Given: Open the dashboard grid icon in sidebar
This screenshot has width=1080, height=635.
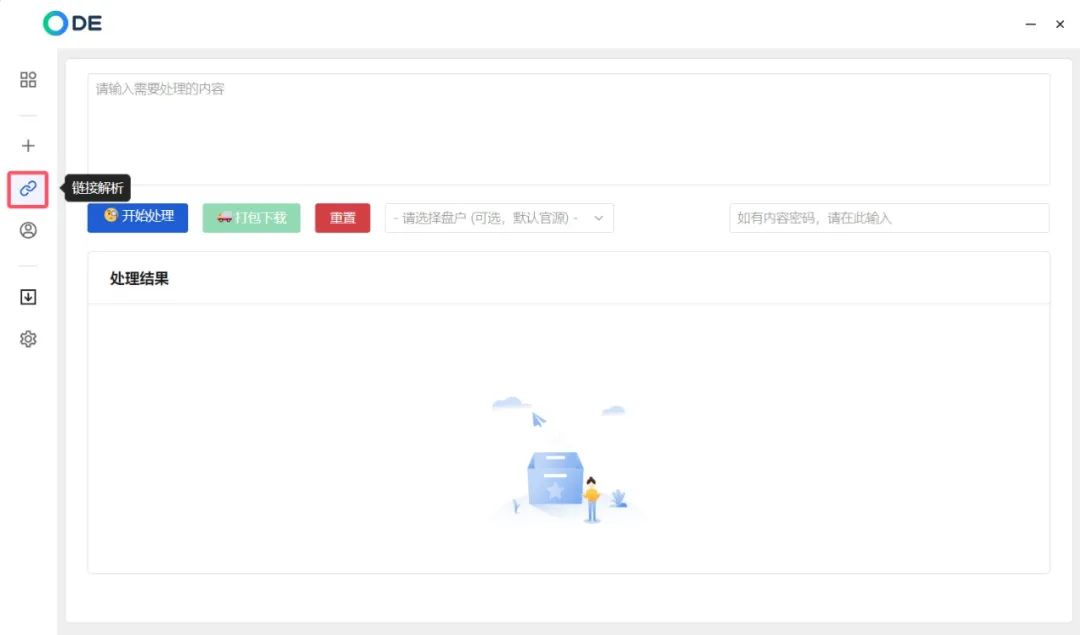Looking at the screenshot, I should (28, 80).
